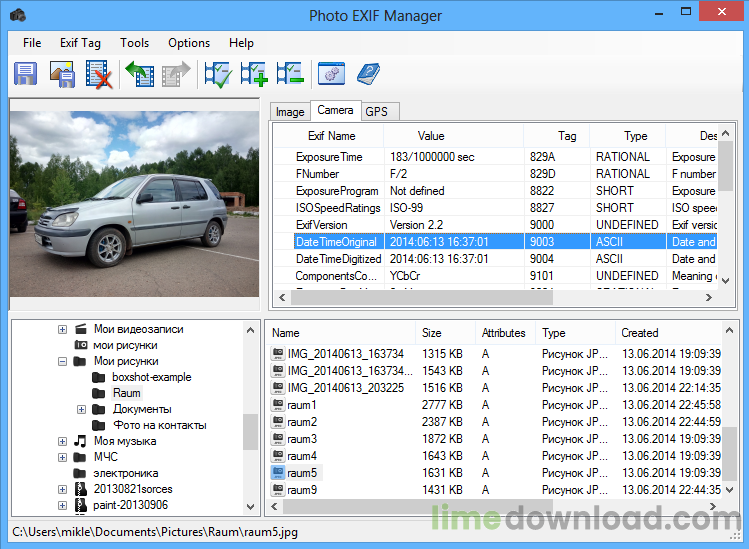Click the Save floppy disk toolbar icon
Image resolution: width=749 pixels, height=549 pixels.
(x=26, y=74)
